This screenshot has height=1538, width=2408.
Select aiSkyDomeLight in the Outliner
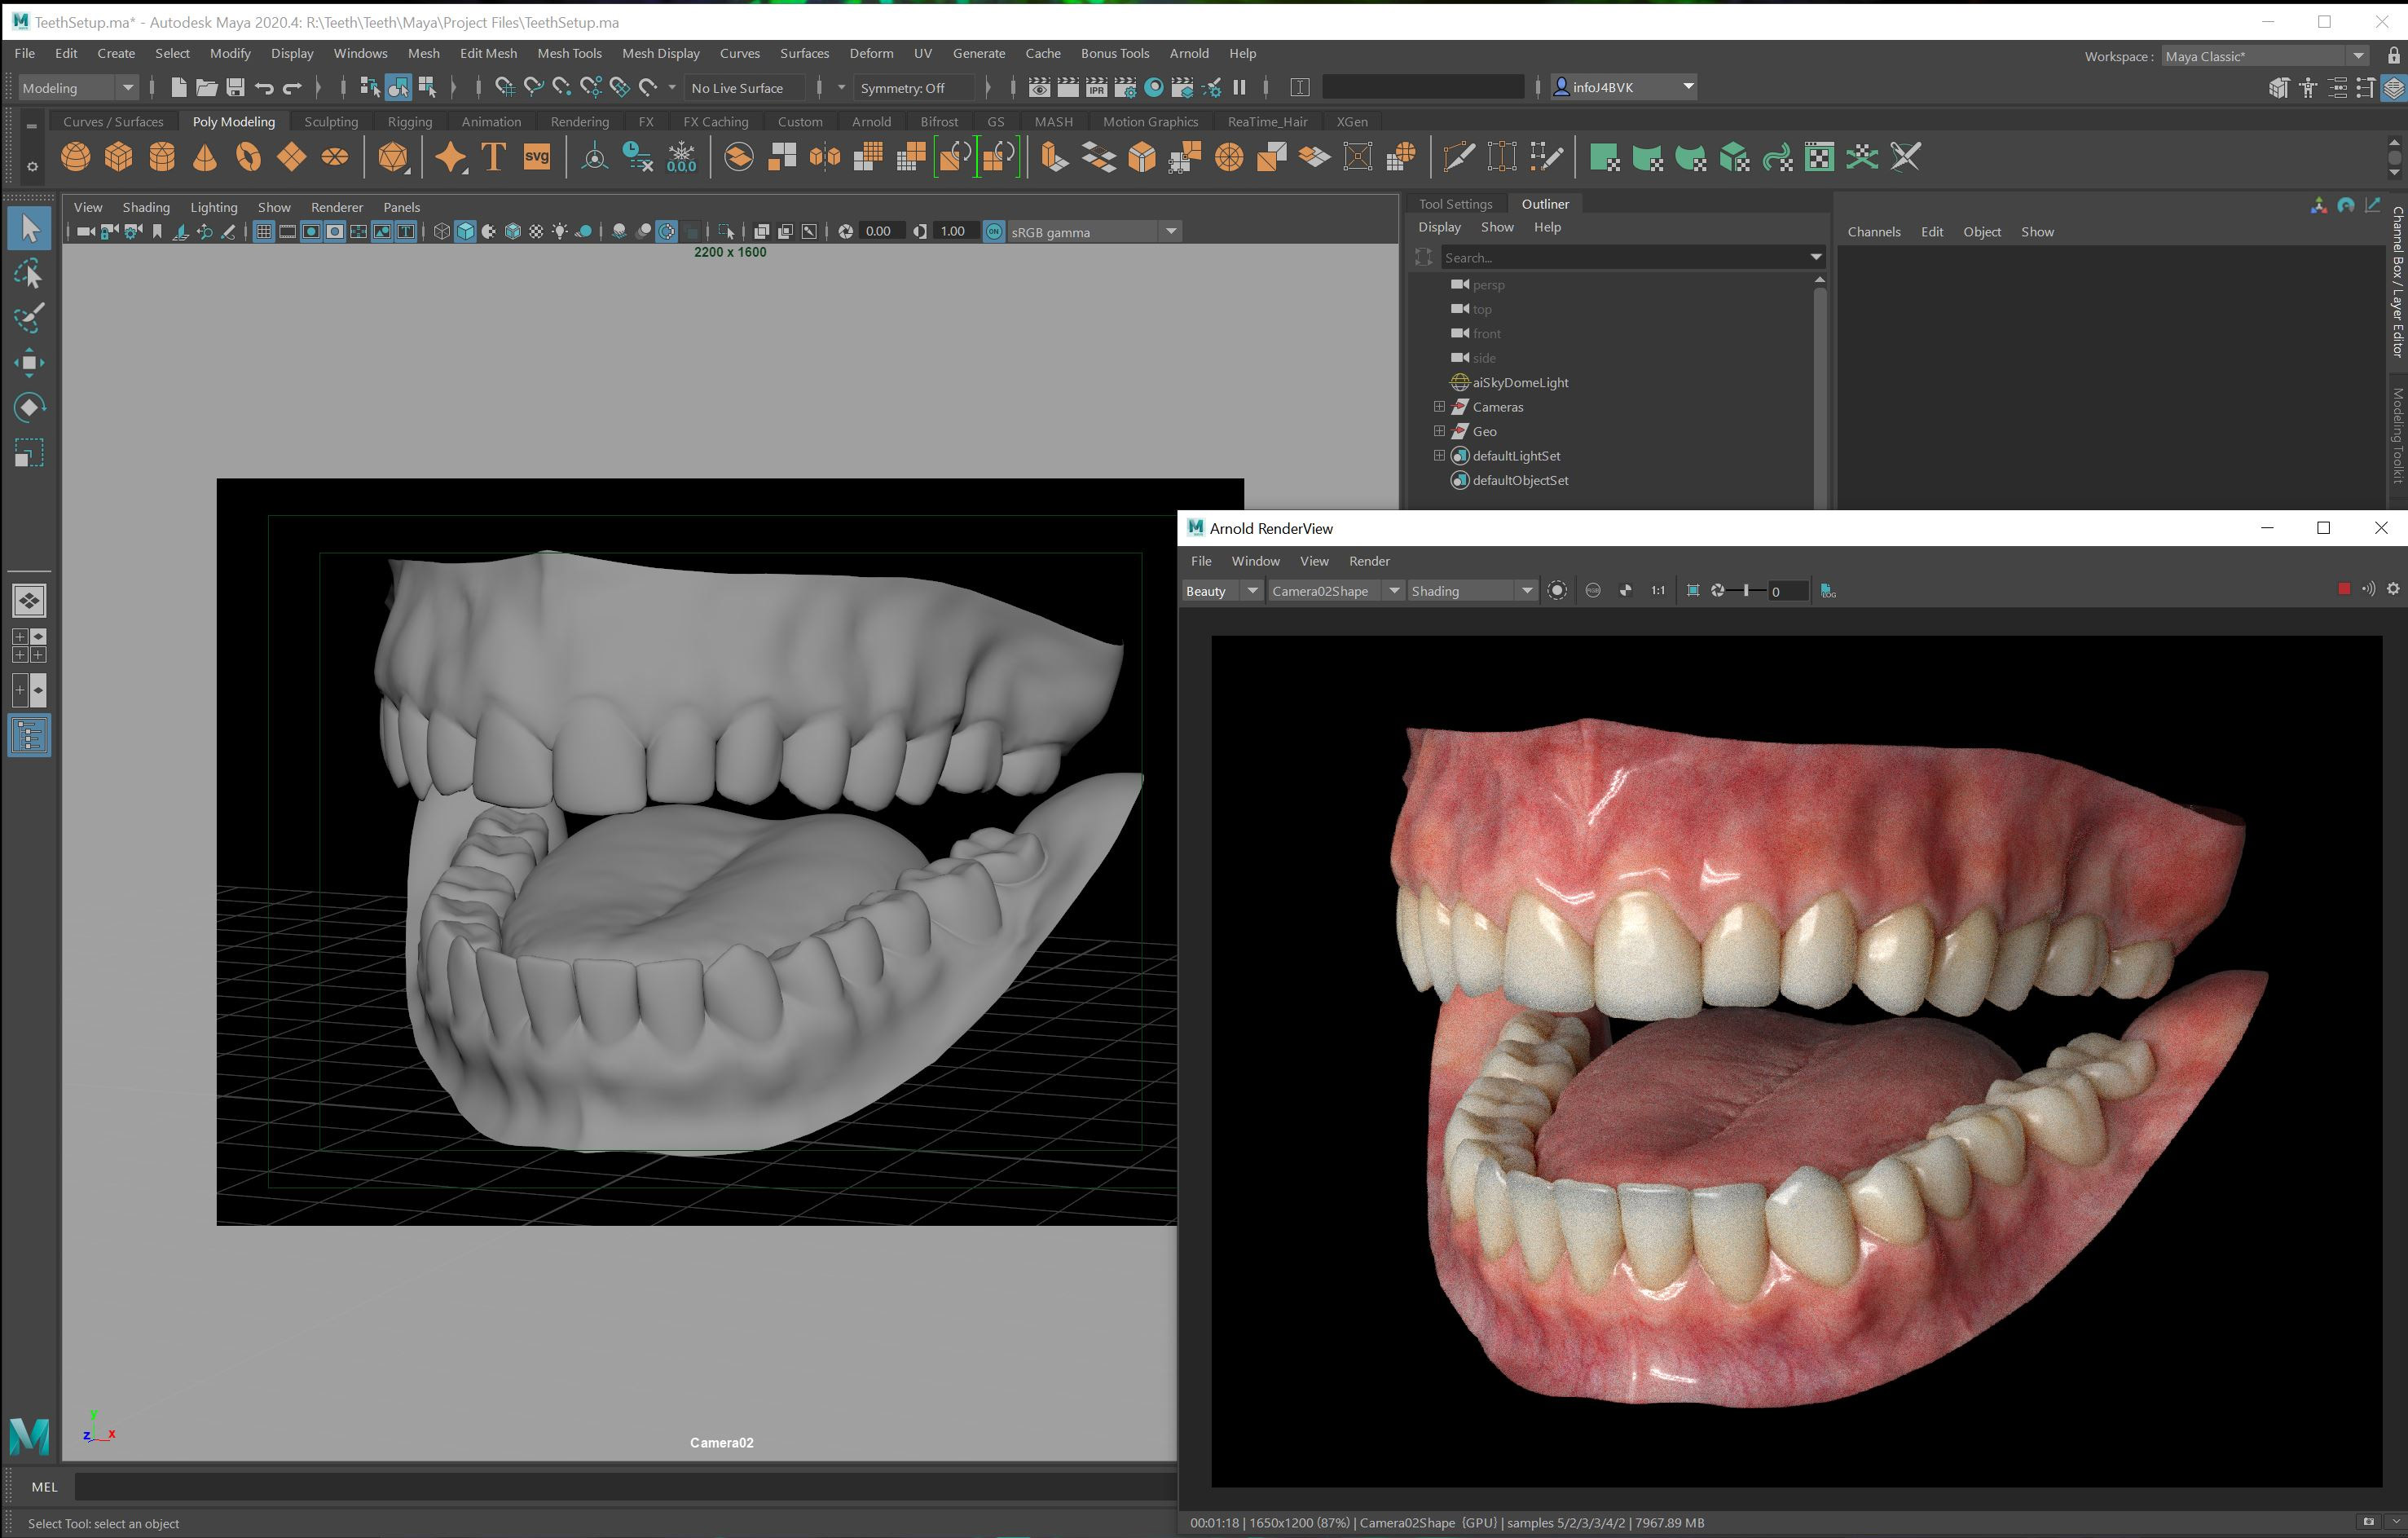pos(1518,382)
